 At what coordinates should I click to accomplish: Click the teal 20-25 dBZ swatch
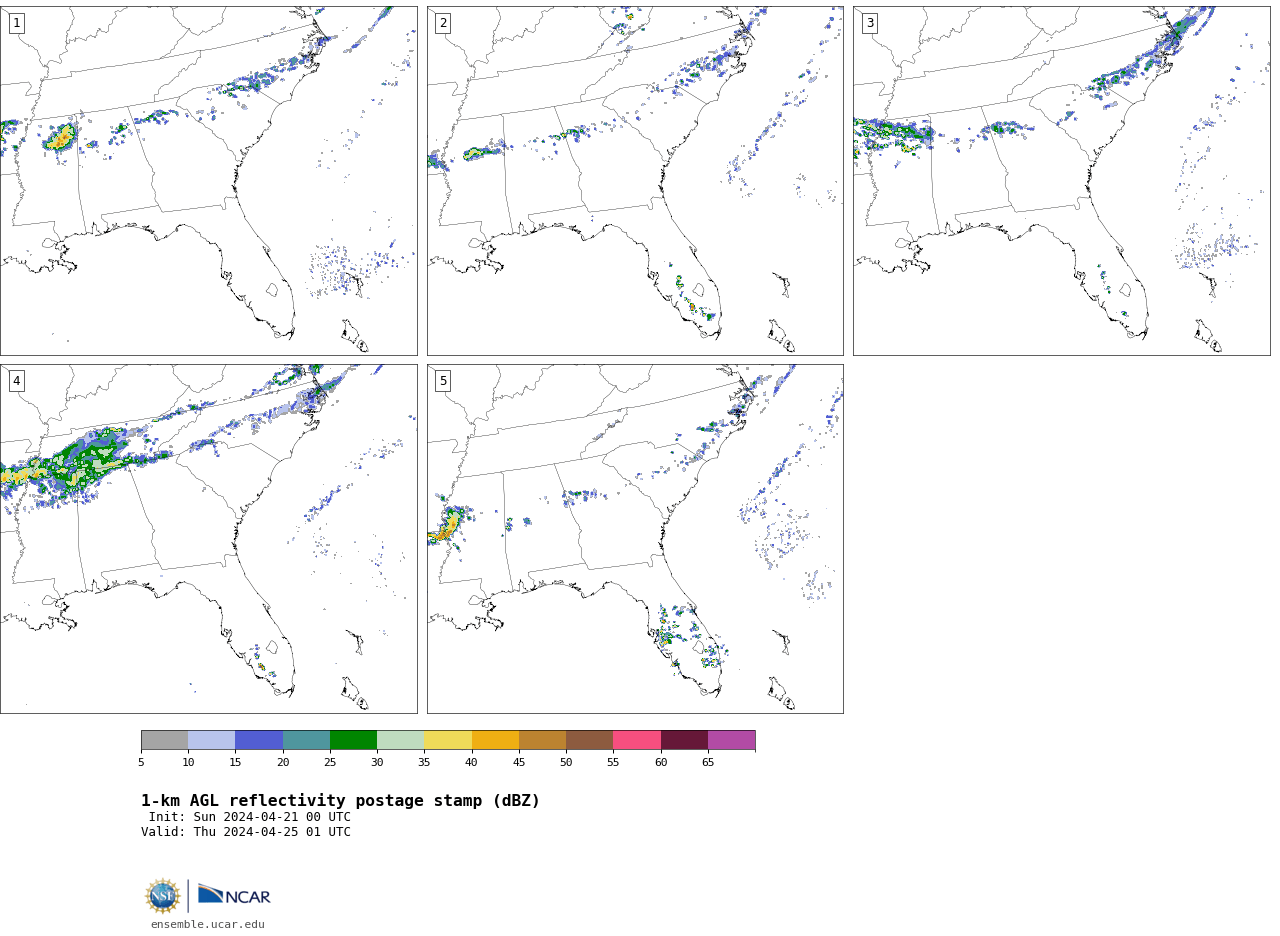306,740
